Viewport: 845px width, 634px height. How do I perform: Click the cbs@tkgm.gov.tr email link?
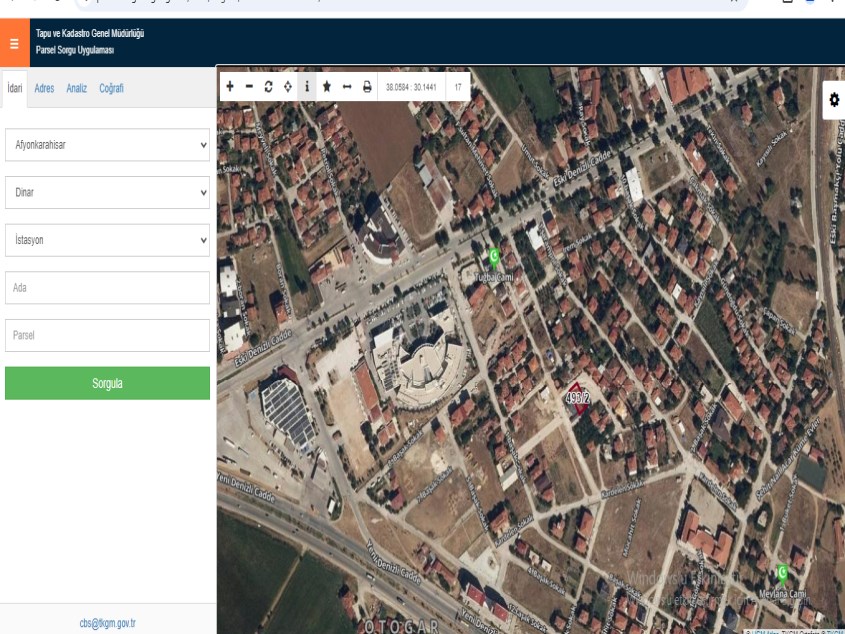tap(108, 623)
